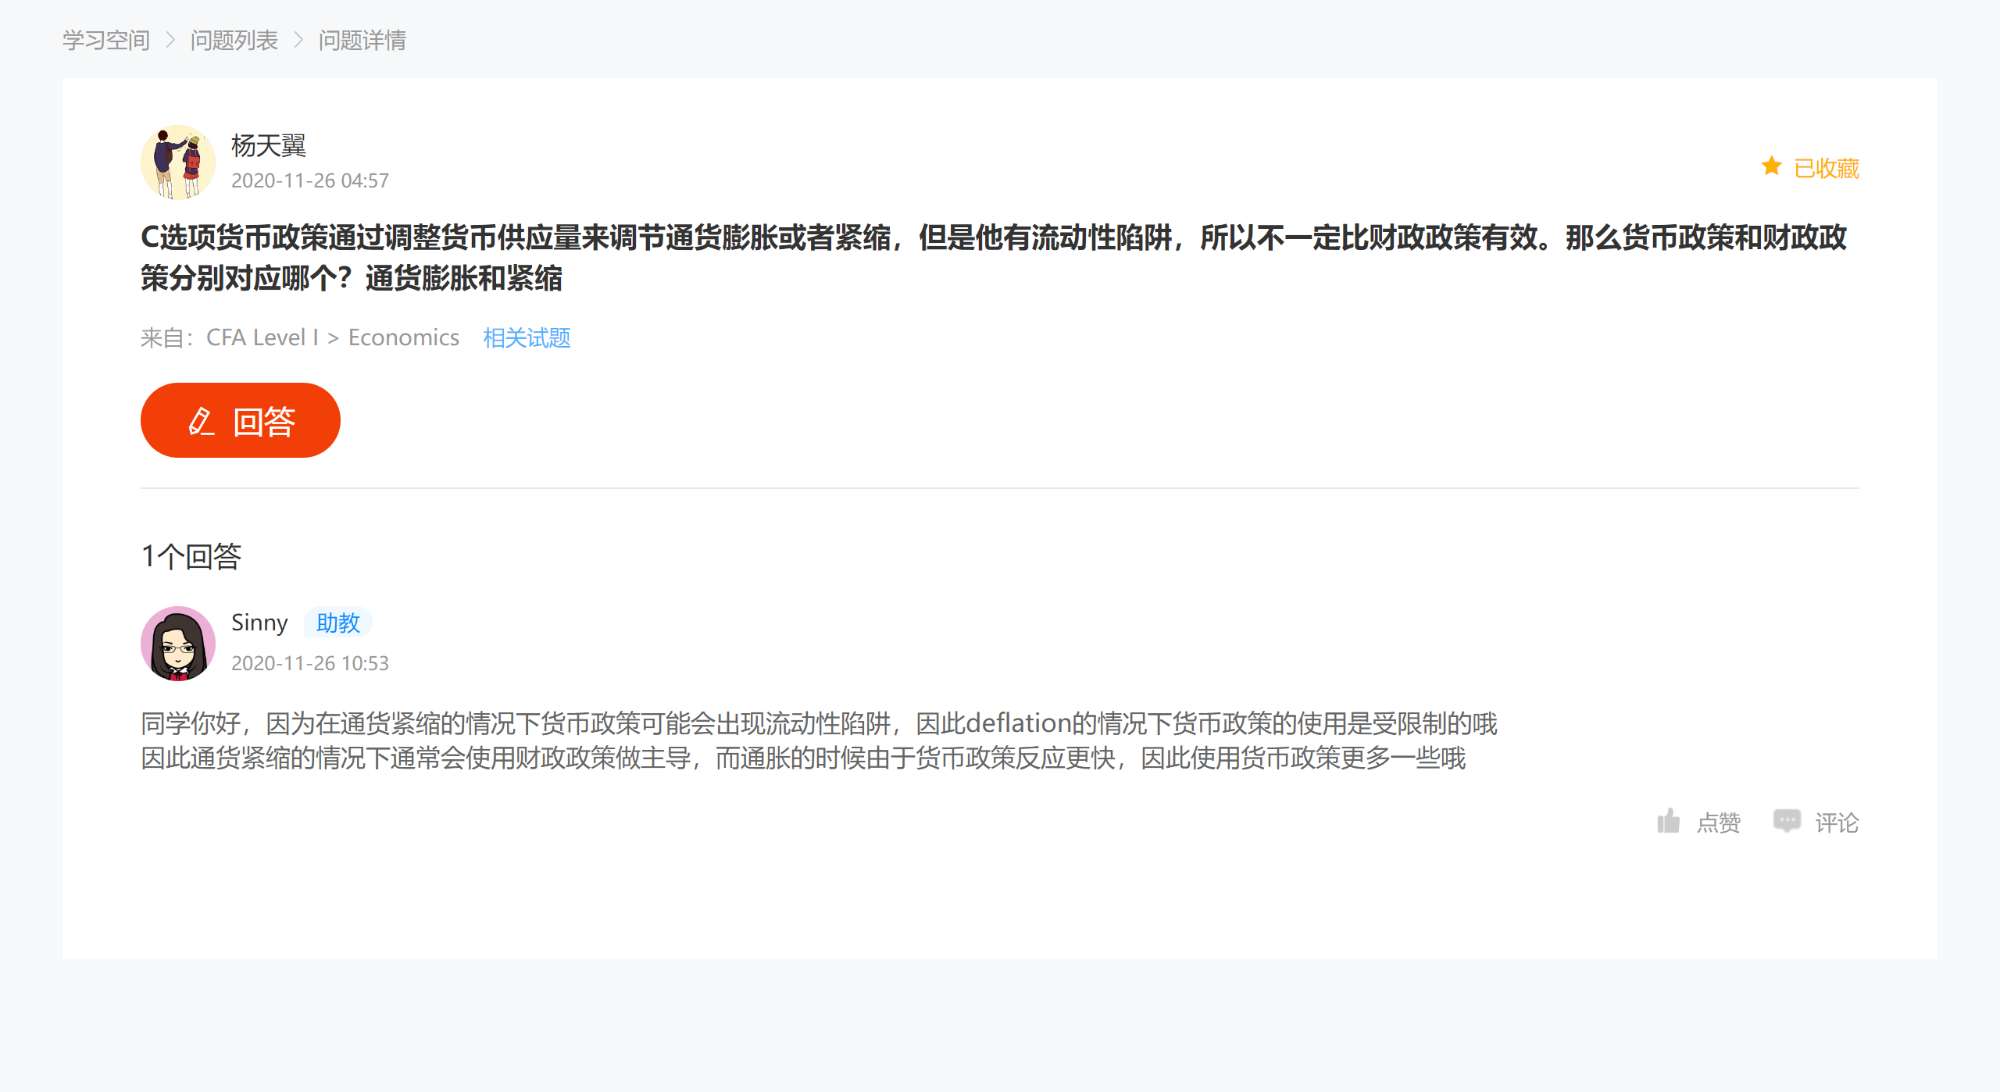2000x1092 pixels.
Task: Click the first breadcrumb chevron separator
Action: click(x=170, y=40)
